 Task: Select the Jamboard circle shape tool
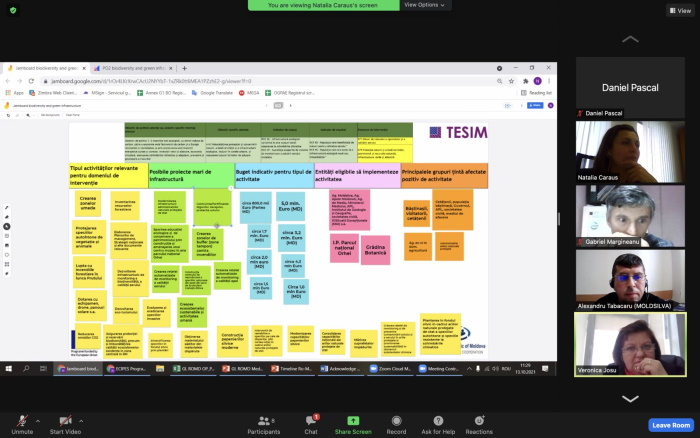(x=7, y=255)
